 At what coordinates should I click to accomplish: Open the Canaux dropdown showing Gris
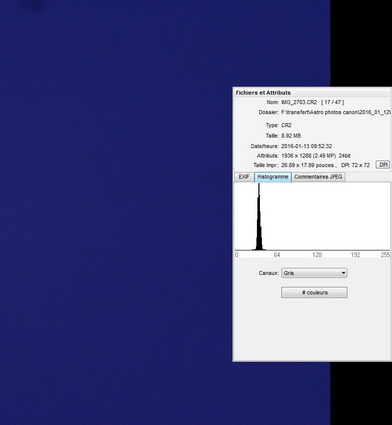pyautogui.click(x=314, y=273)
